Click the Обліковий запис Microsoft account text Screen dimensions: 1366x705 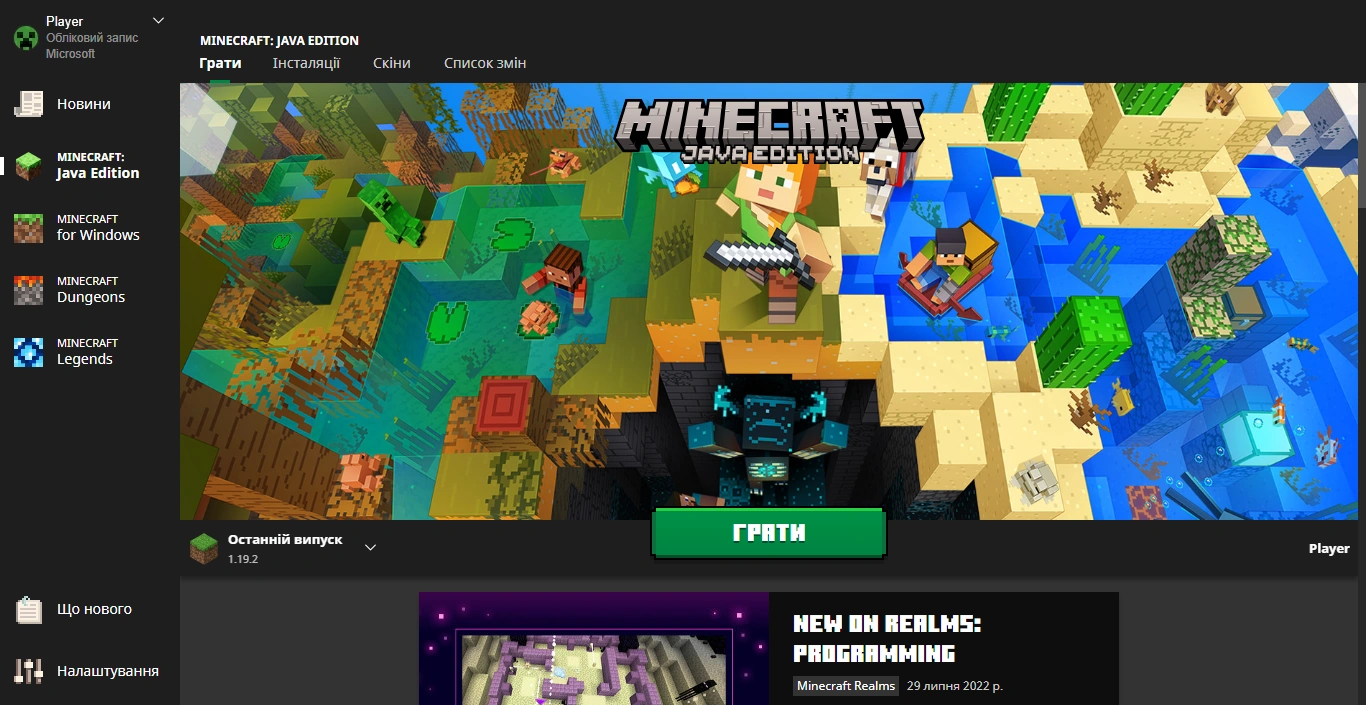coord(92,46)
